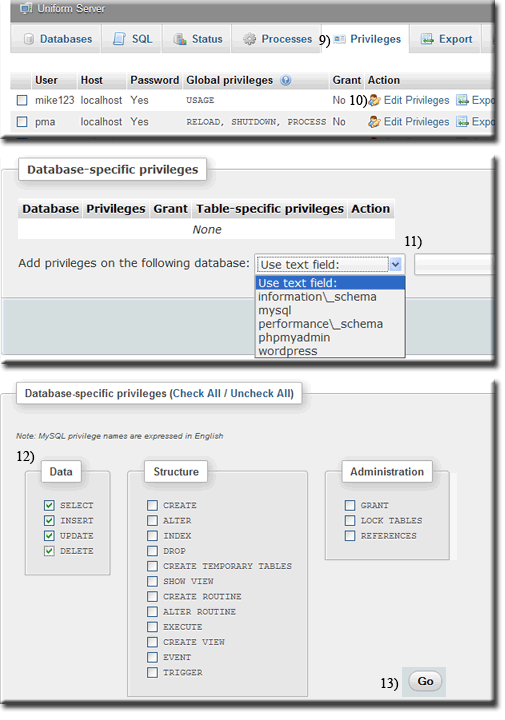Open the 'Use text field:' database dropdown arrow
This screenshot has width=505, height=720.
[396, 264]
